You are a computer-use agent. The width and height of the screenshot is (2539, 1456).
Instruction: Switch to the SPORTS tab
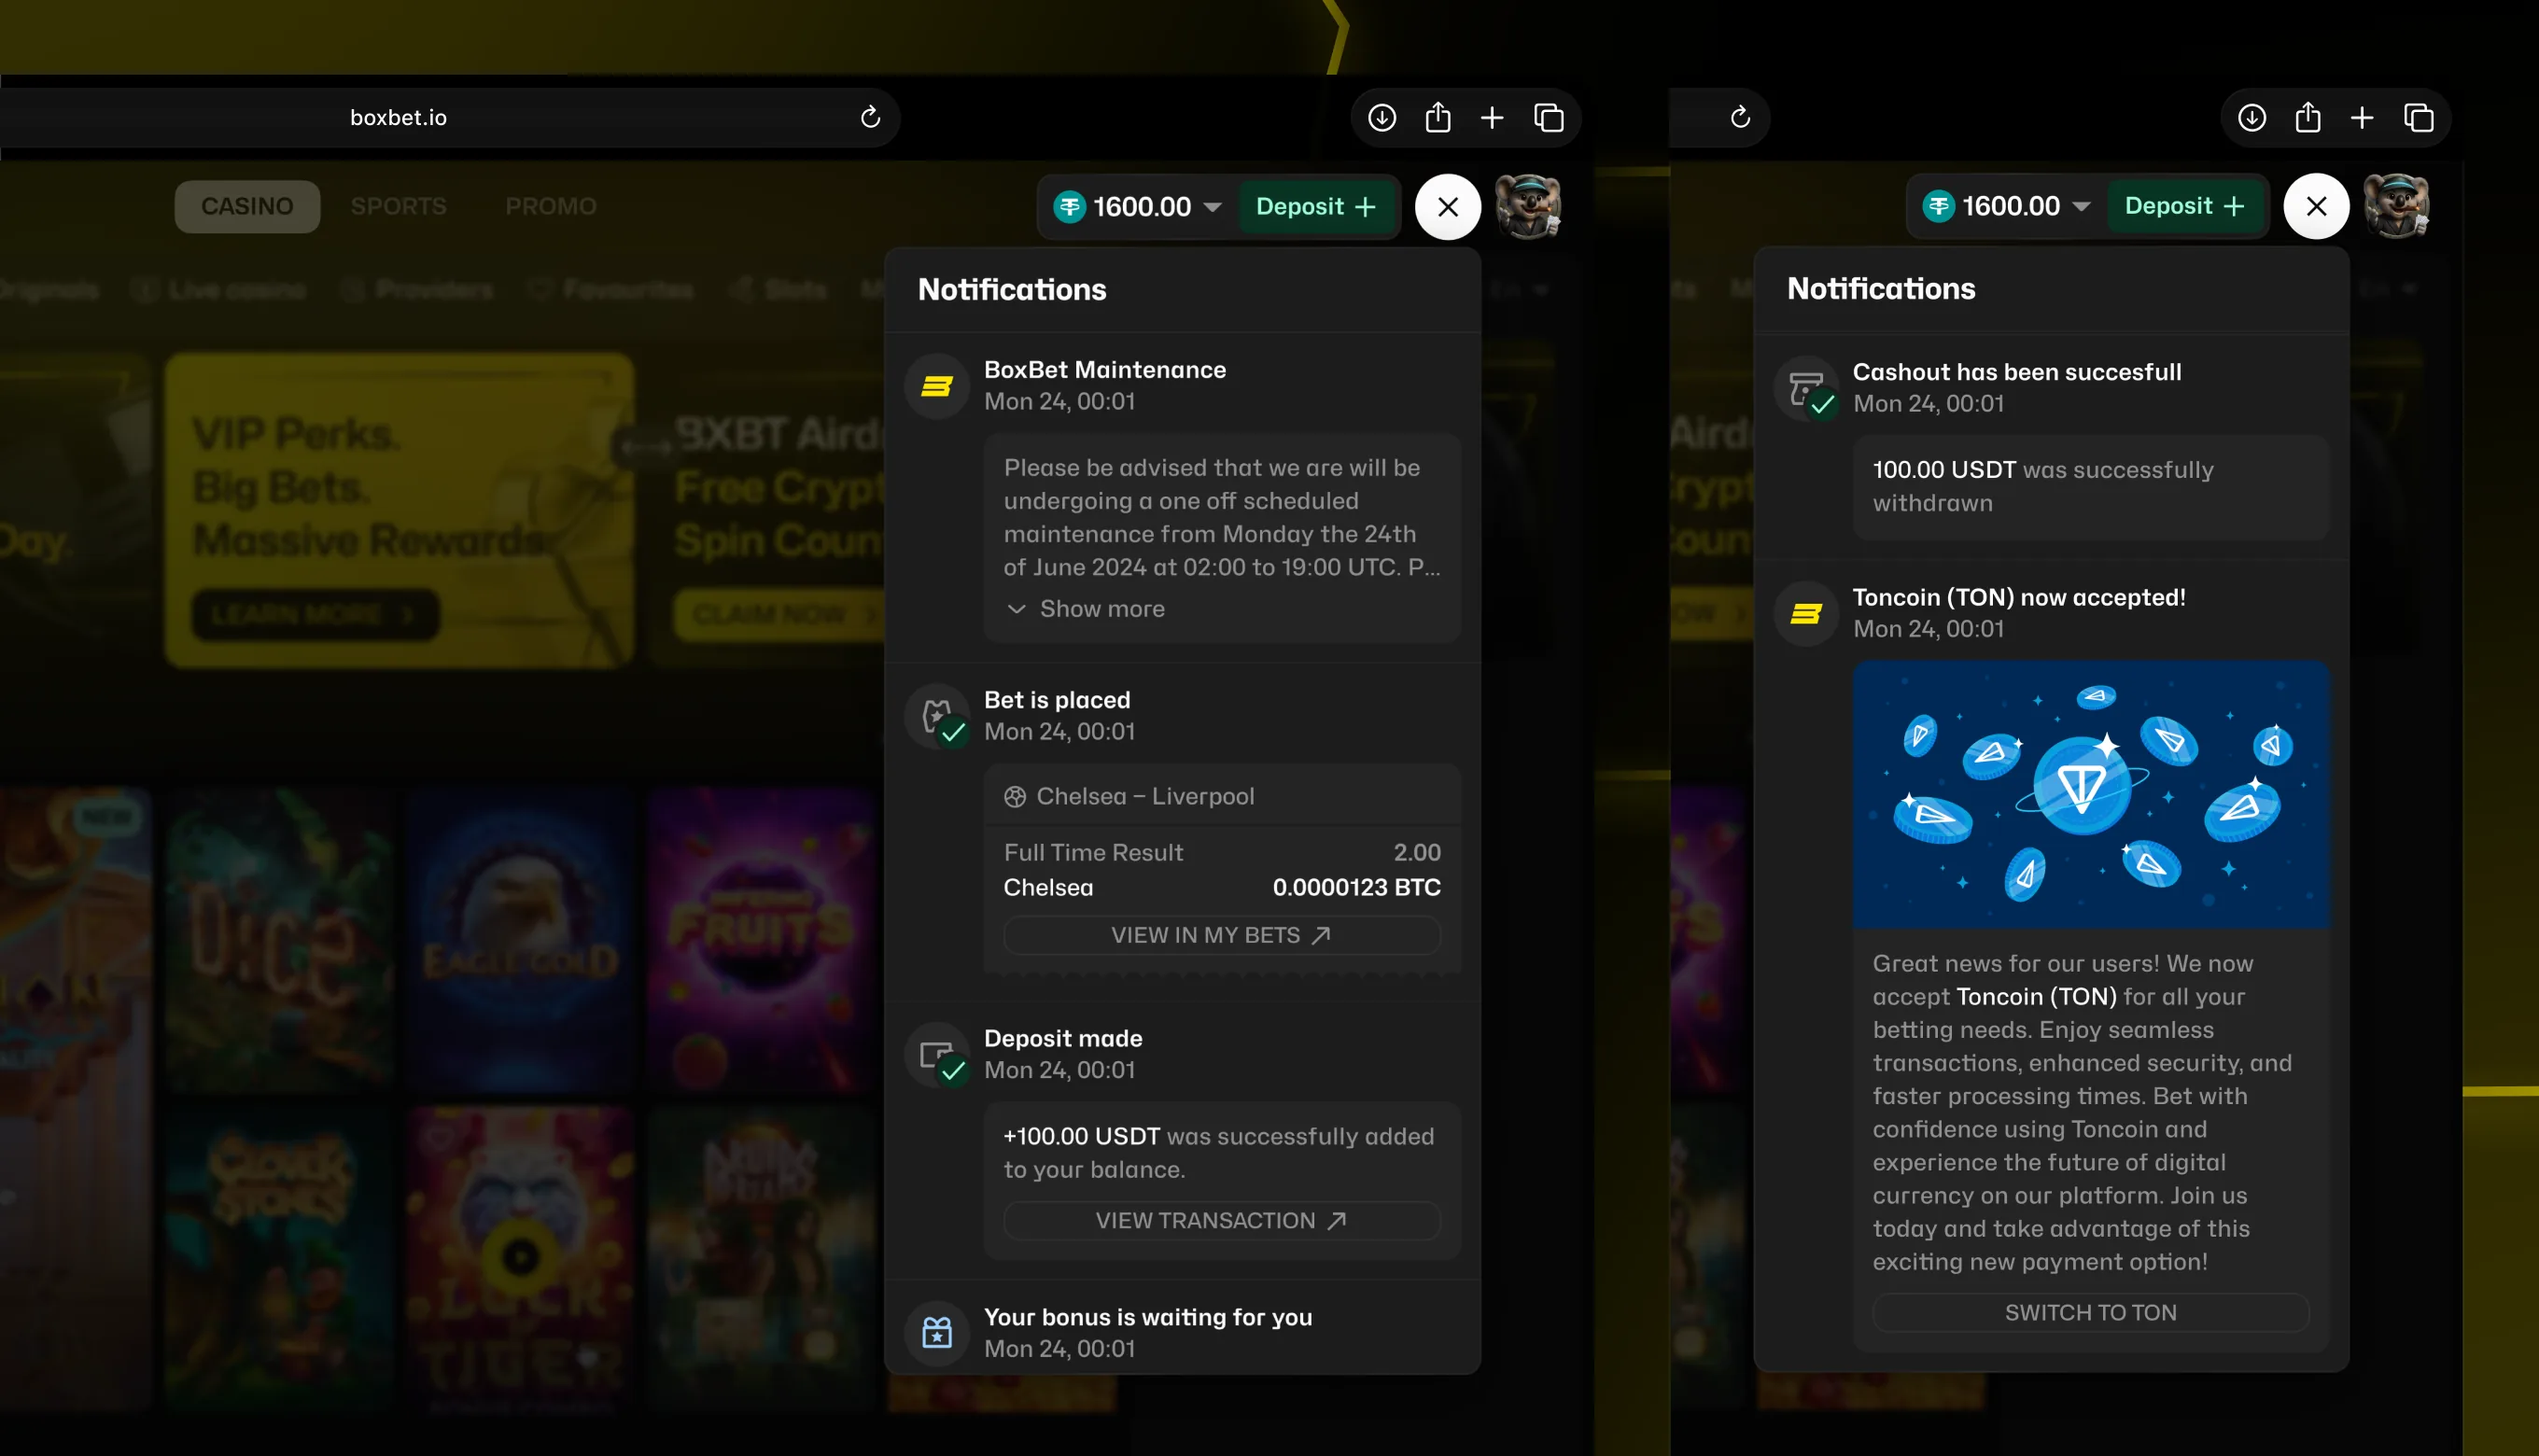[x=399, y=206]
